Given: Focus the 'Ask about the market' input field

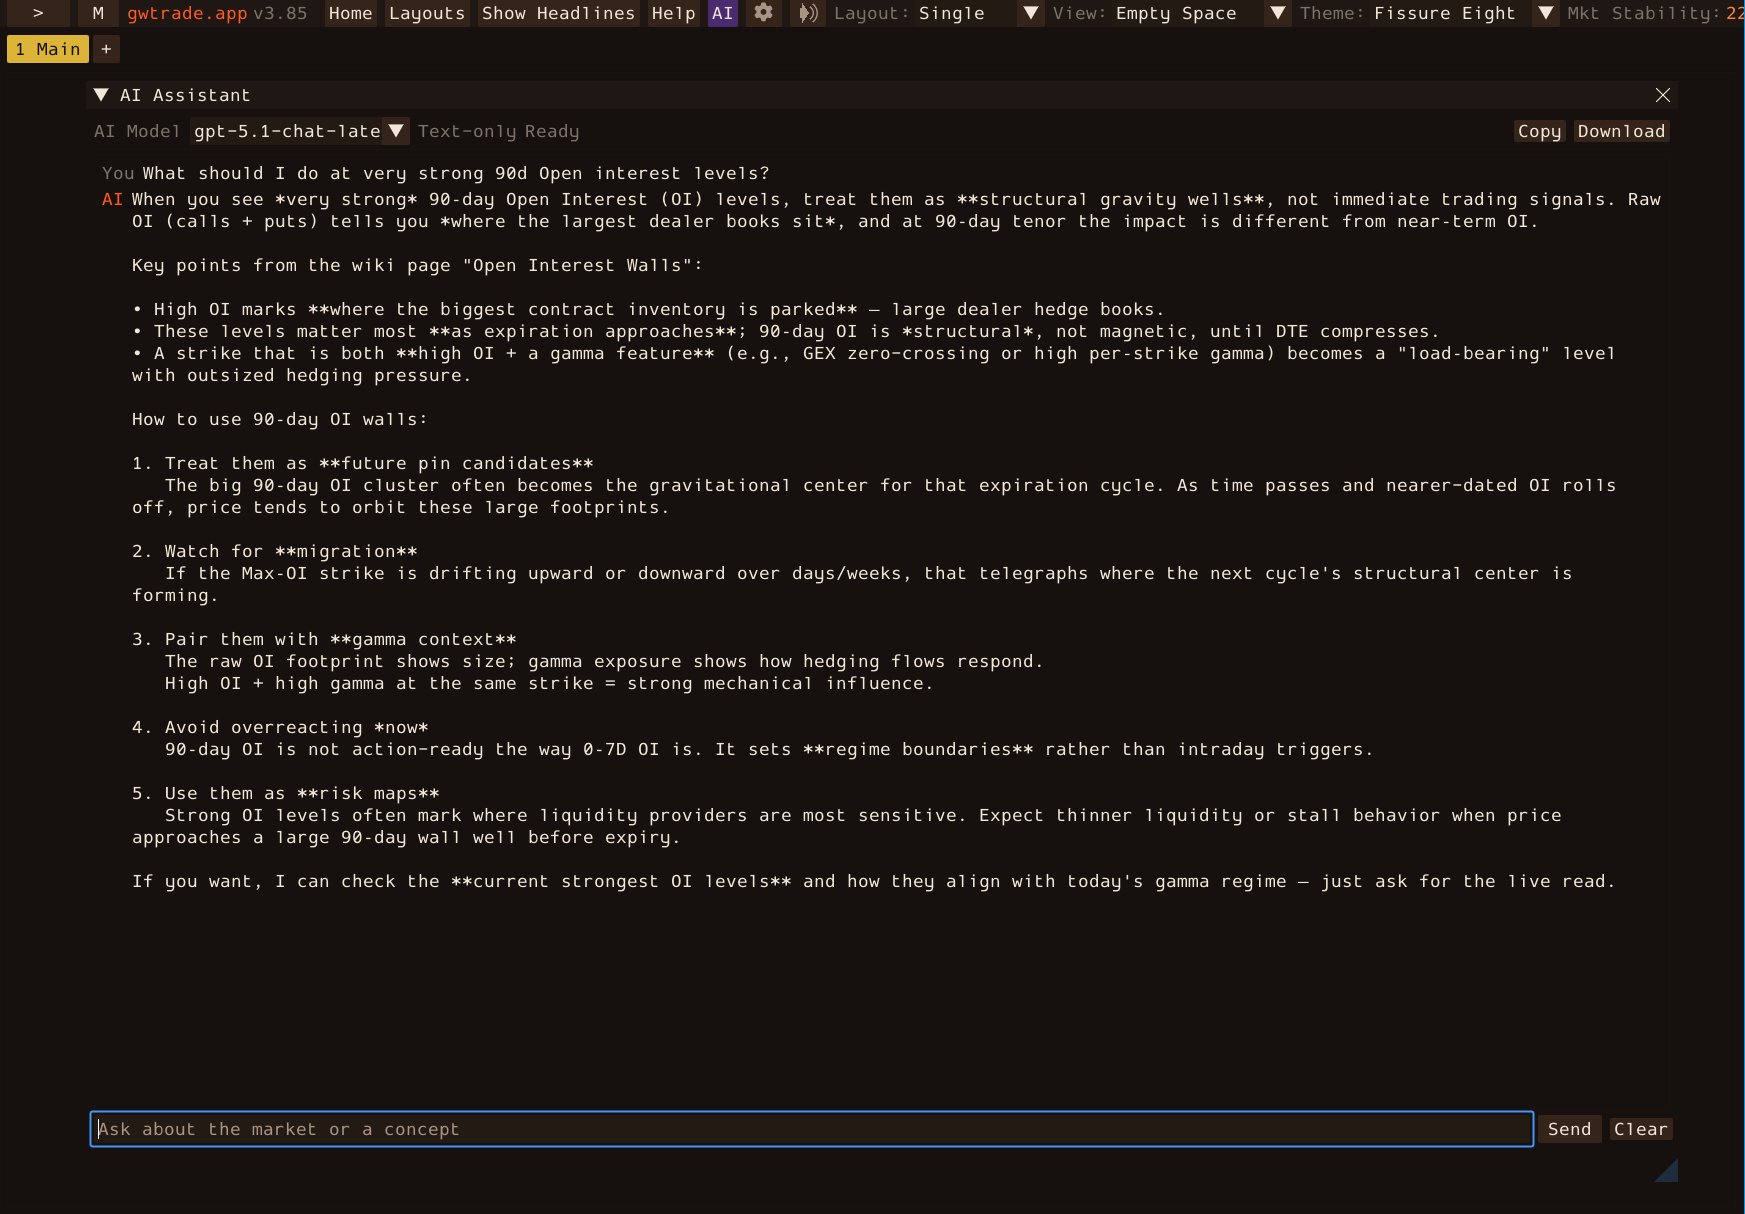Looking at the screenshot, I should point(812,1129).
